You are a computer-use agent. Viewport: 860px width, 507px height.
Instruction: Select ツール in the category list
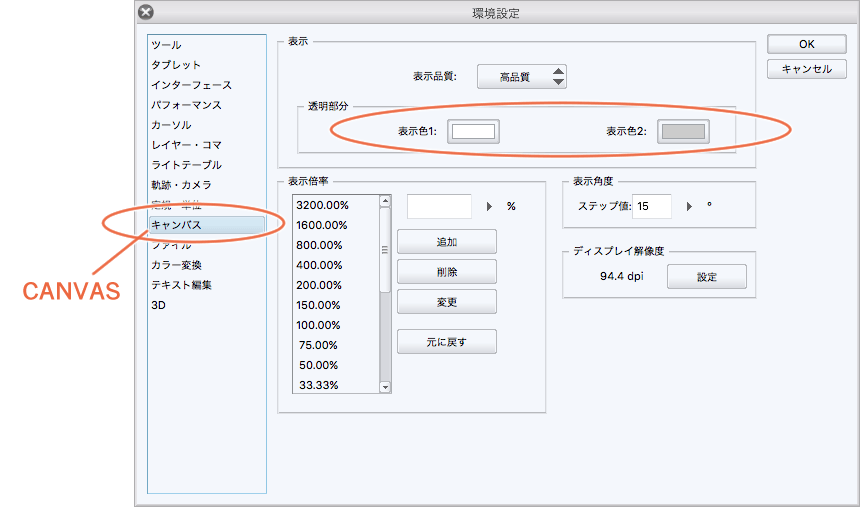(166, 45)
